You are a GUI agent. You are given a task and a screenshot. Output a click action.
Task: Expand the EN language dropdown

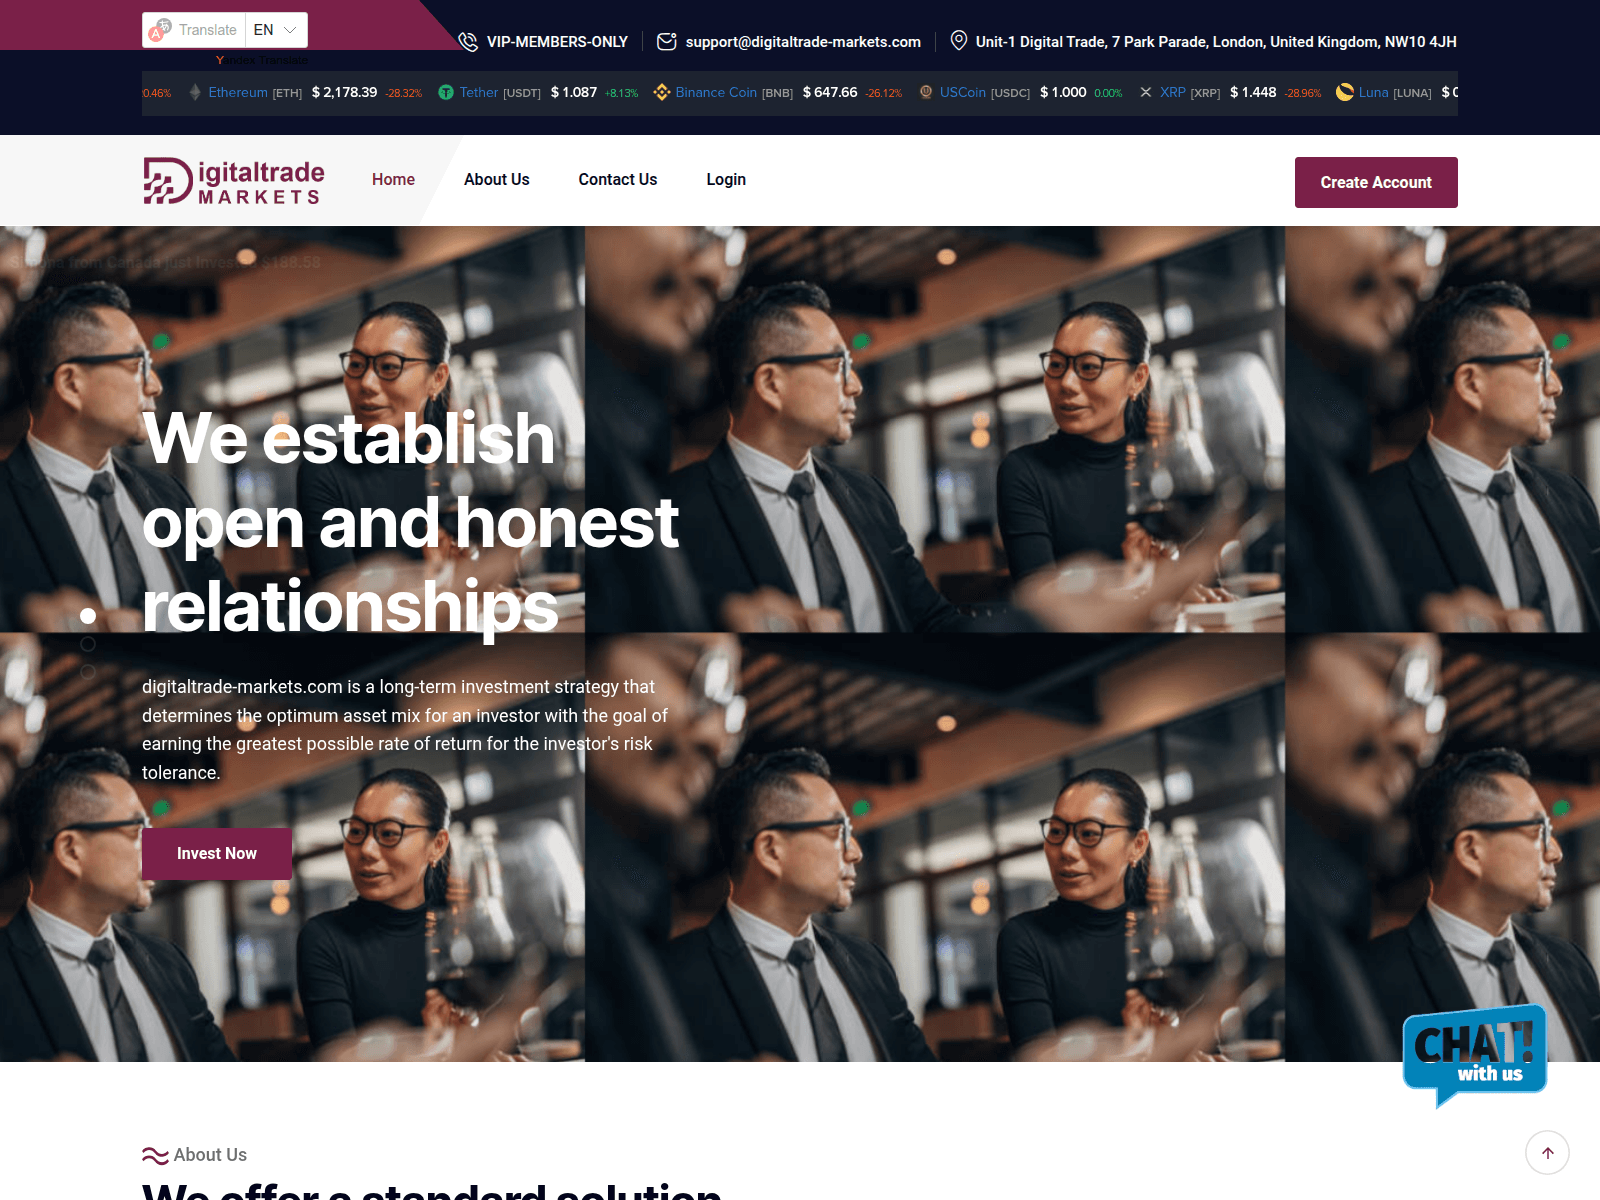tap(276, 30)
